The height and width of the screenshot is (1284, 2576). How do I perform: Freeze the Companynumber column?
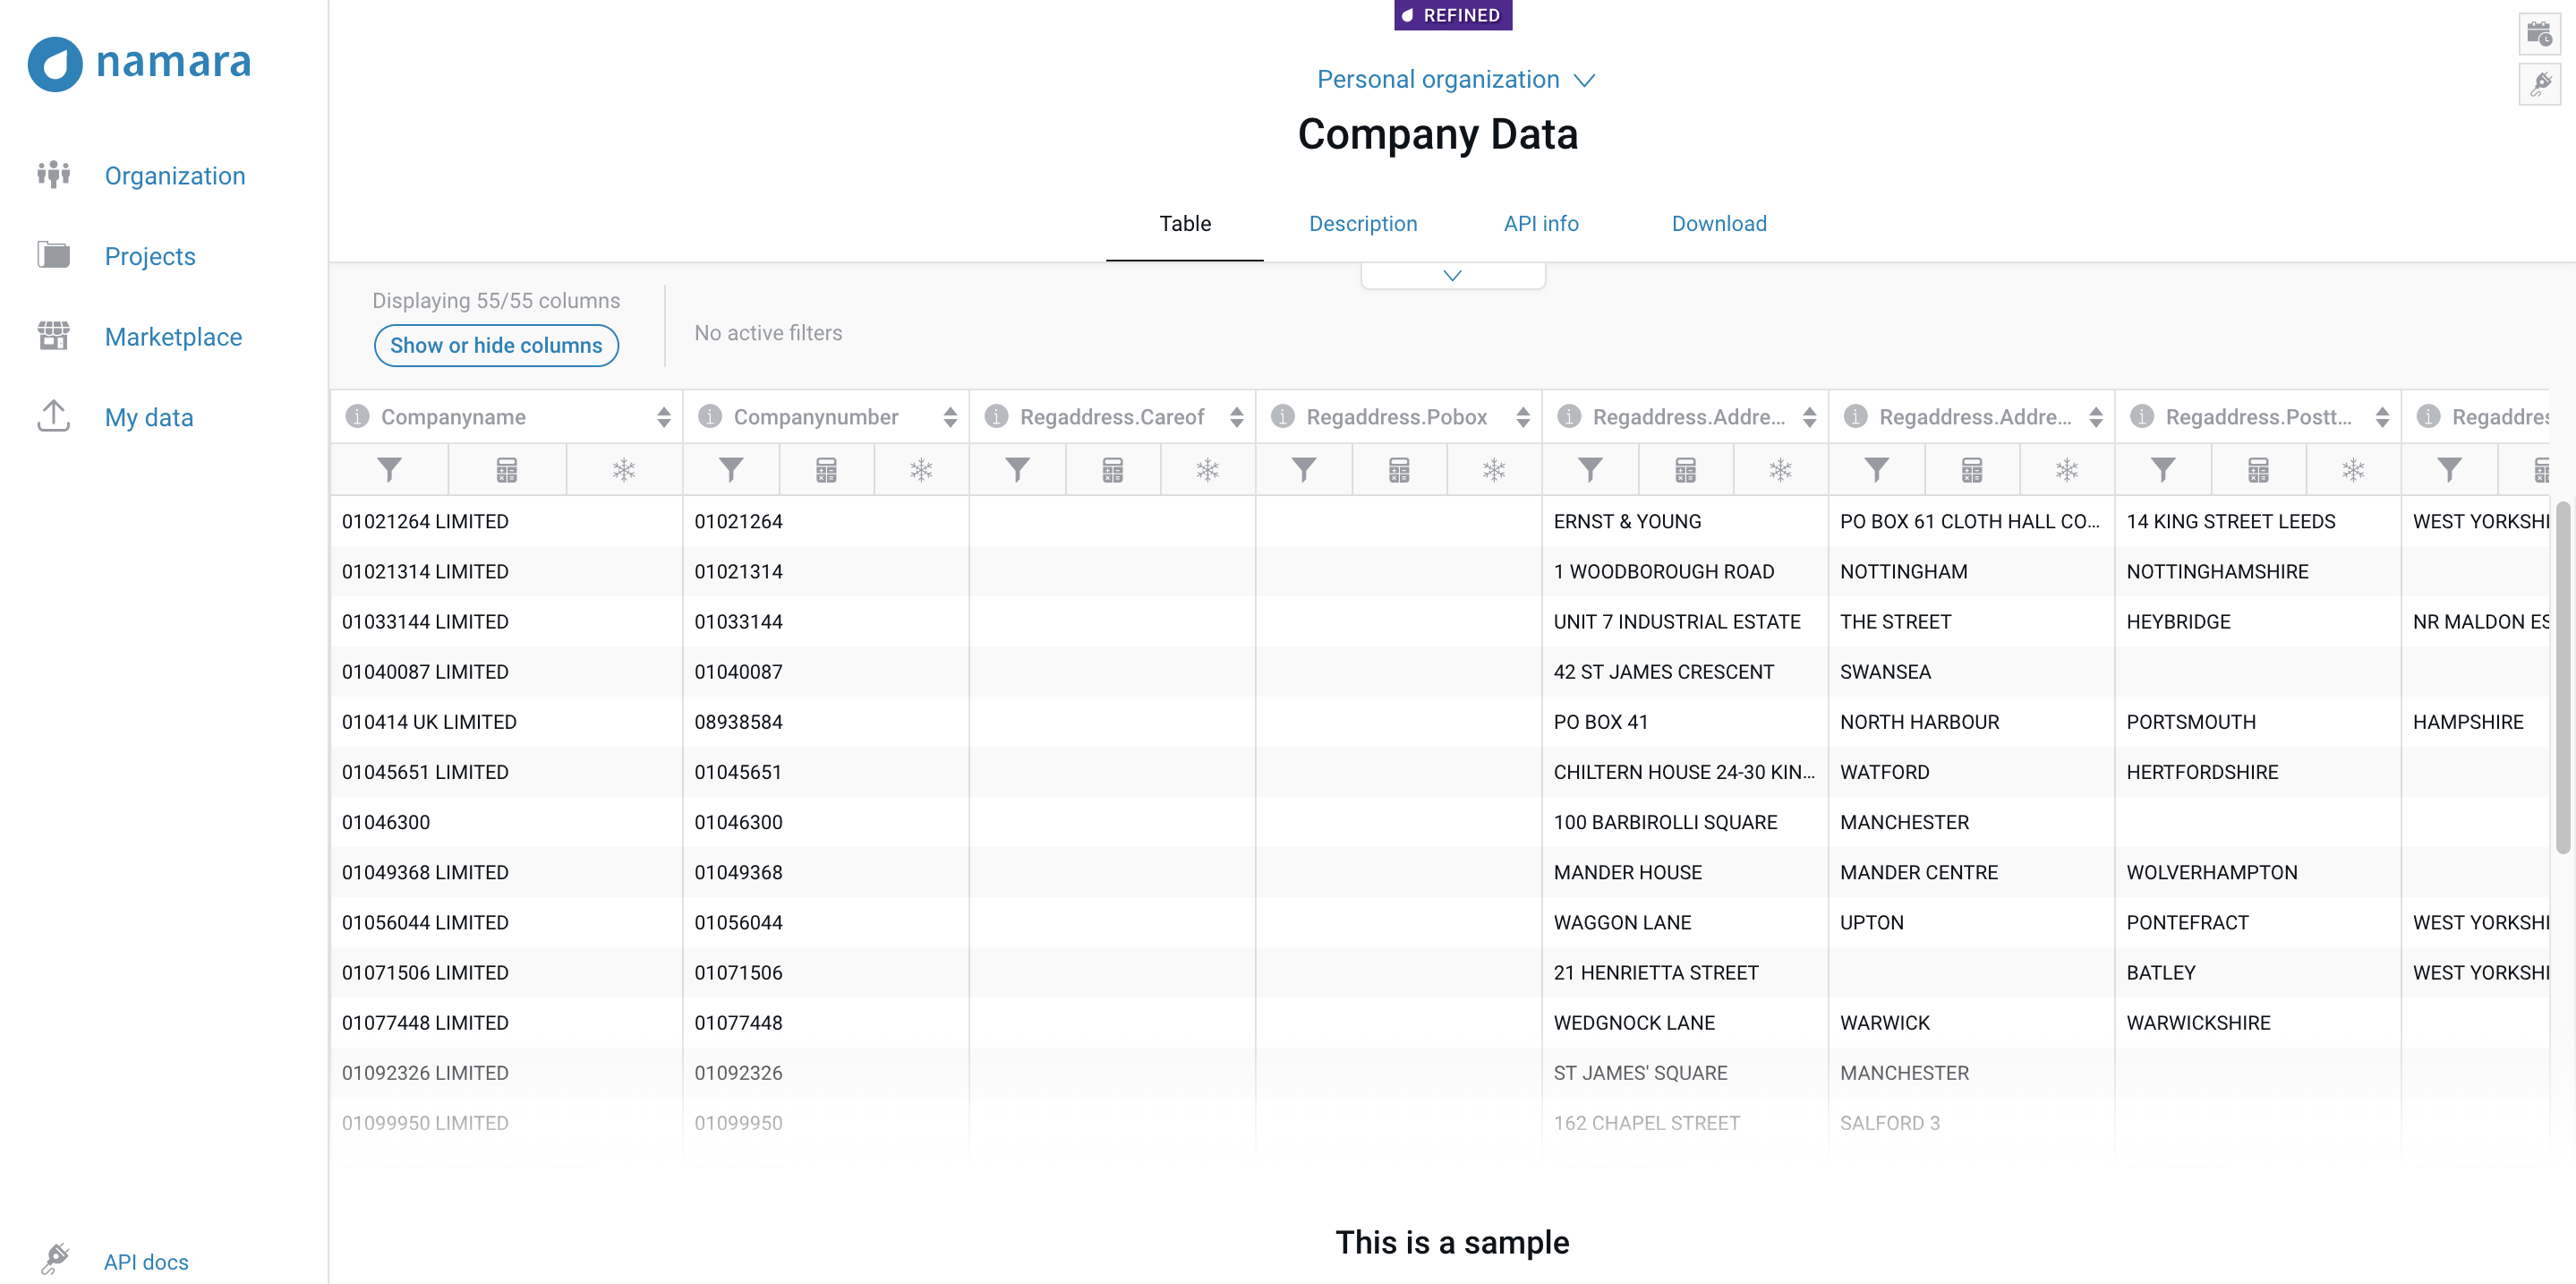(x=921, y=470)
